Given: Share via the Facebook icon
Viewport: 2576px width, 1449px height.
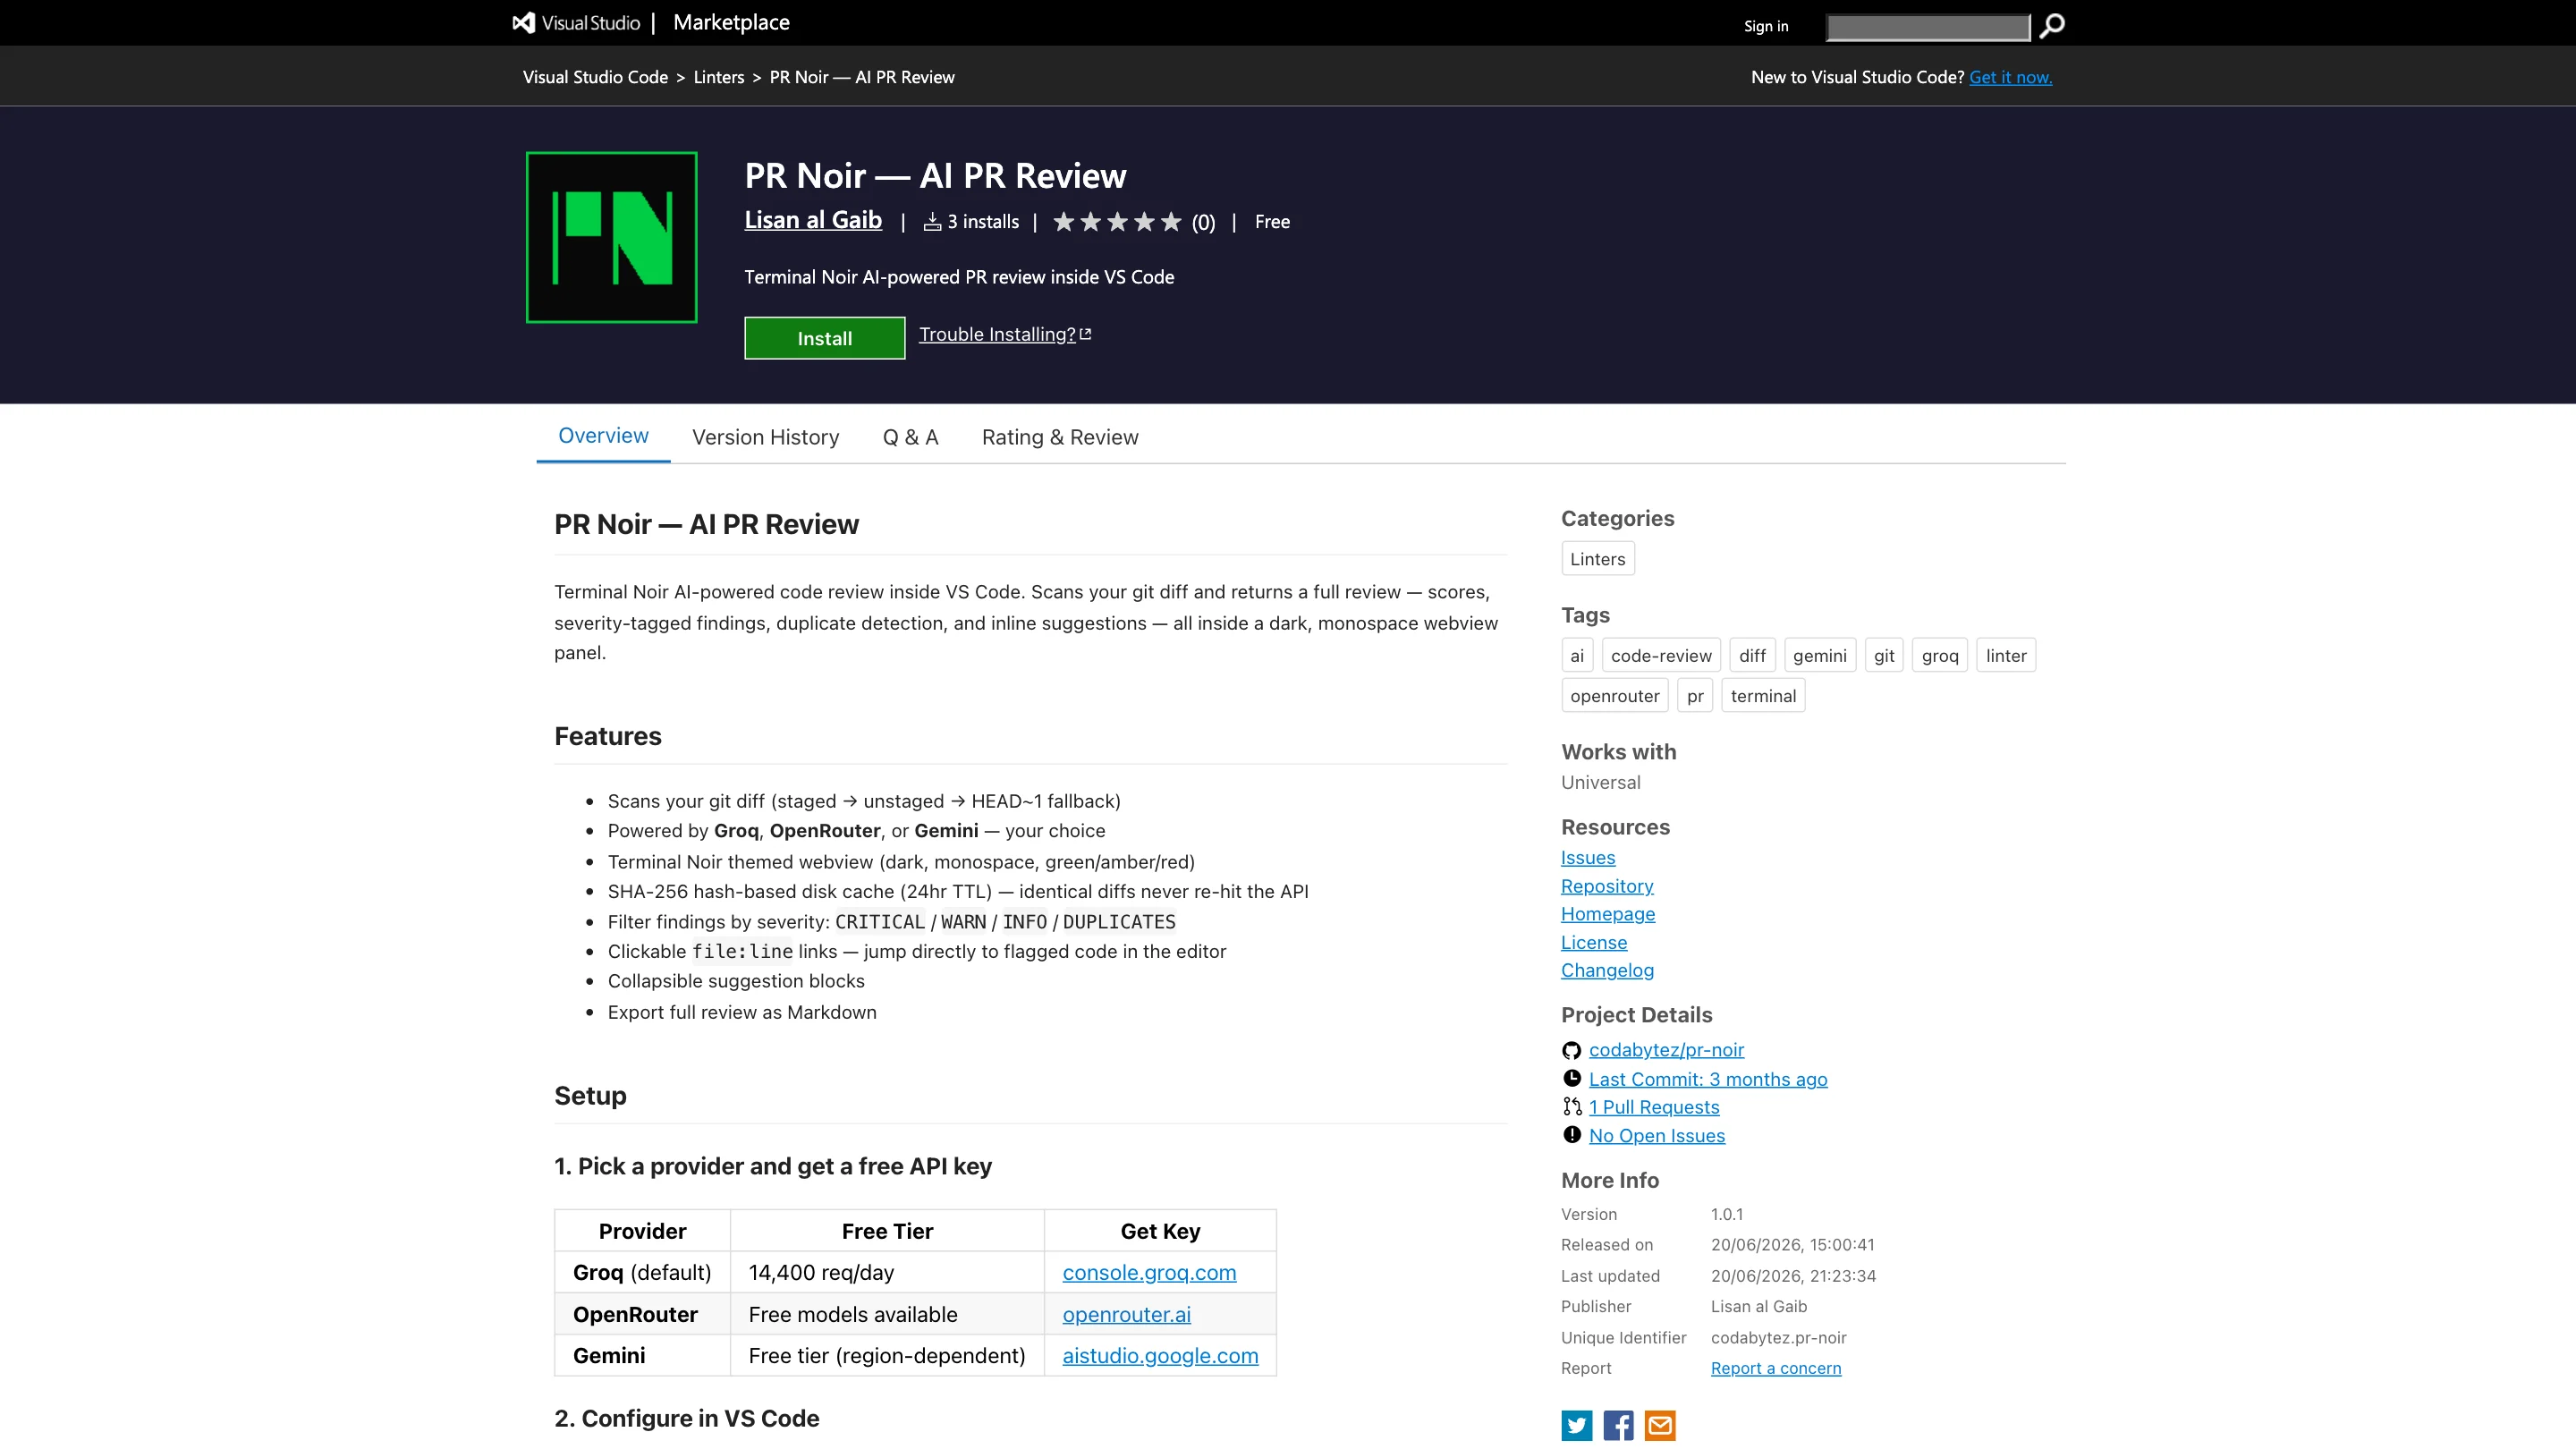Looking at the screenshot, I should (1618, 1425).
